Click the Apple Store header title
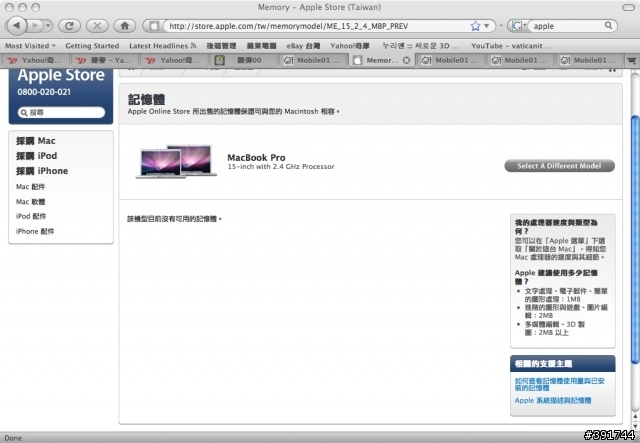The image size is (640, 443). pyautogui.click(x=61, y=75)
